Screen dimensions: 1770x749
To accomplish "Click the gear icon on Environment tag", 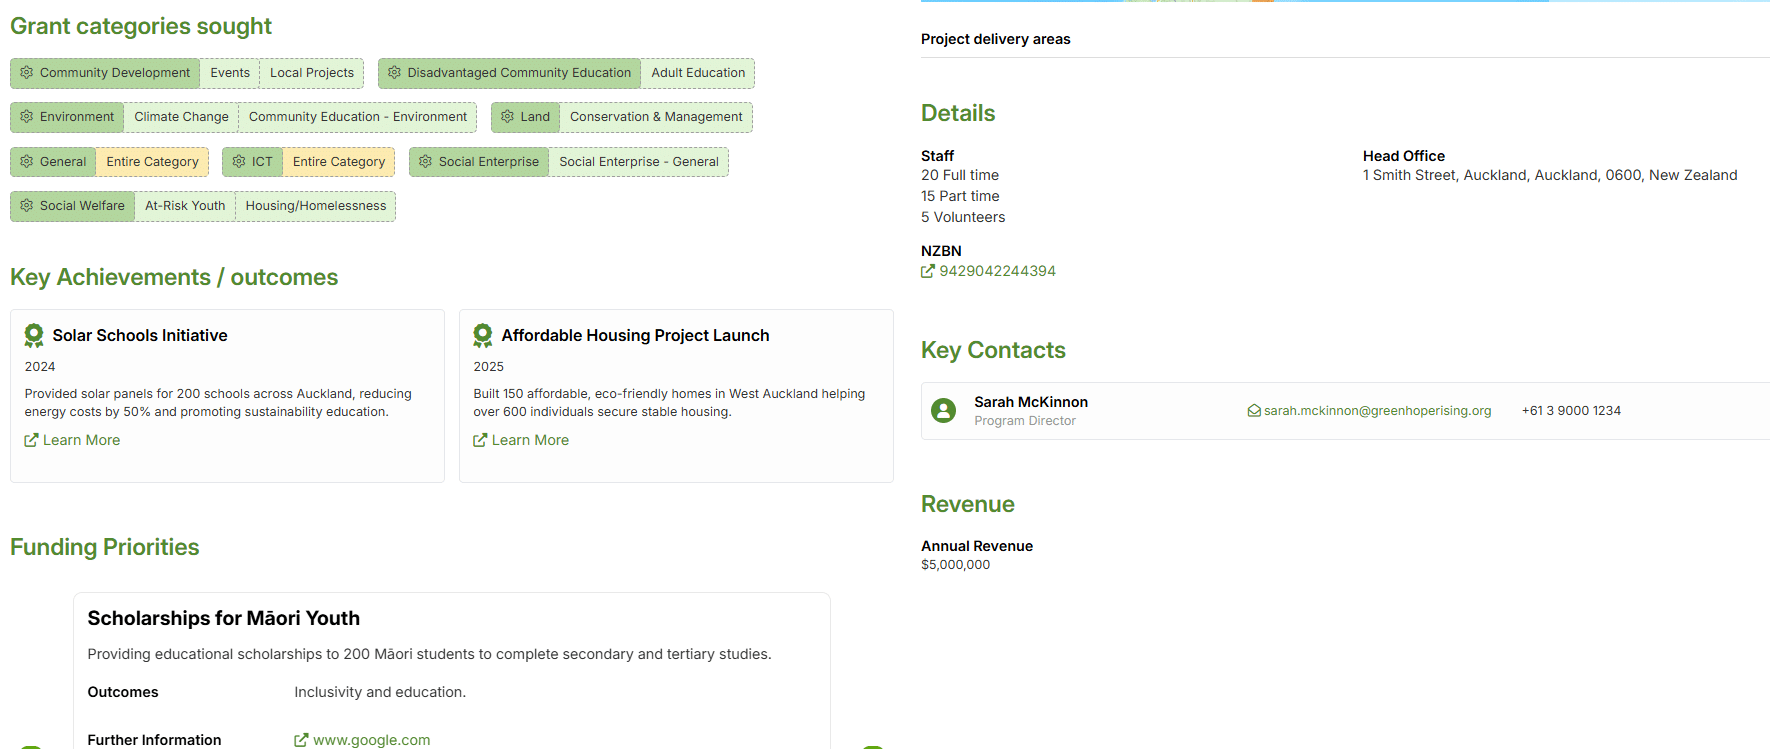I will coord(27,117).
